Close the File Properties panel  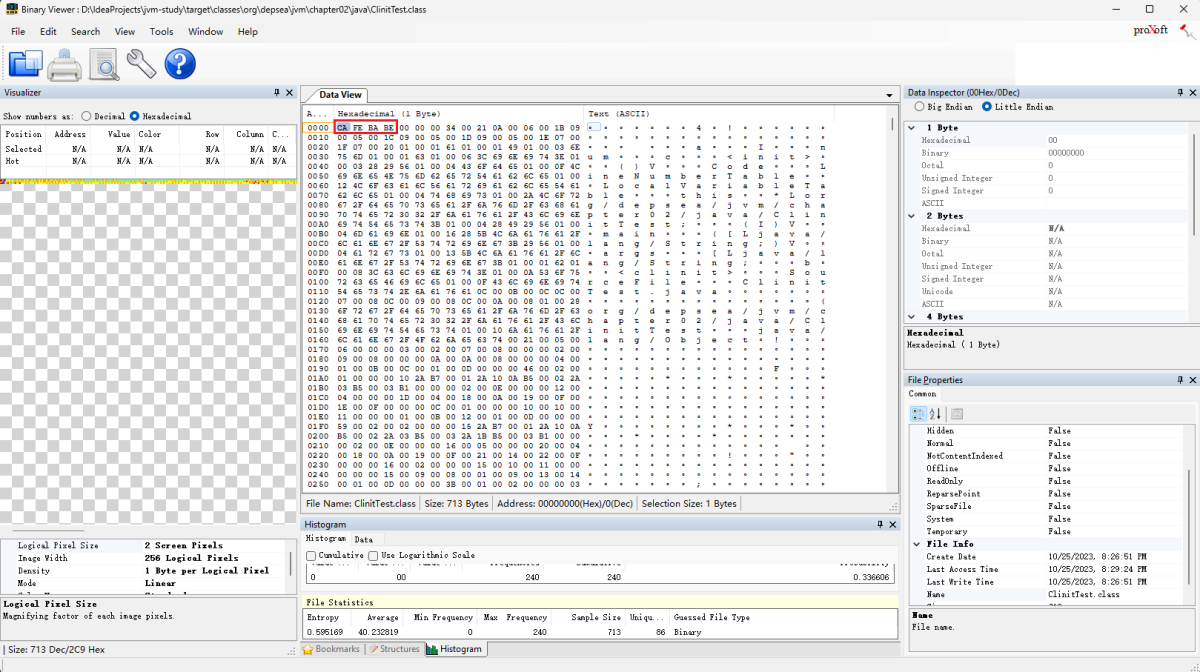pyautogui.click(x=1192, y=380)
